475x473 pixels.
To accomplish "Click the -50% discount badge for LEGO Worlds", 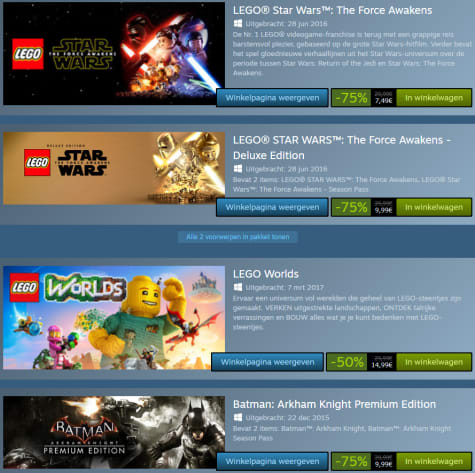I will pyautogui.click(x=347, y=362).
